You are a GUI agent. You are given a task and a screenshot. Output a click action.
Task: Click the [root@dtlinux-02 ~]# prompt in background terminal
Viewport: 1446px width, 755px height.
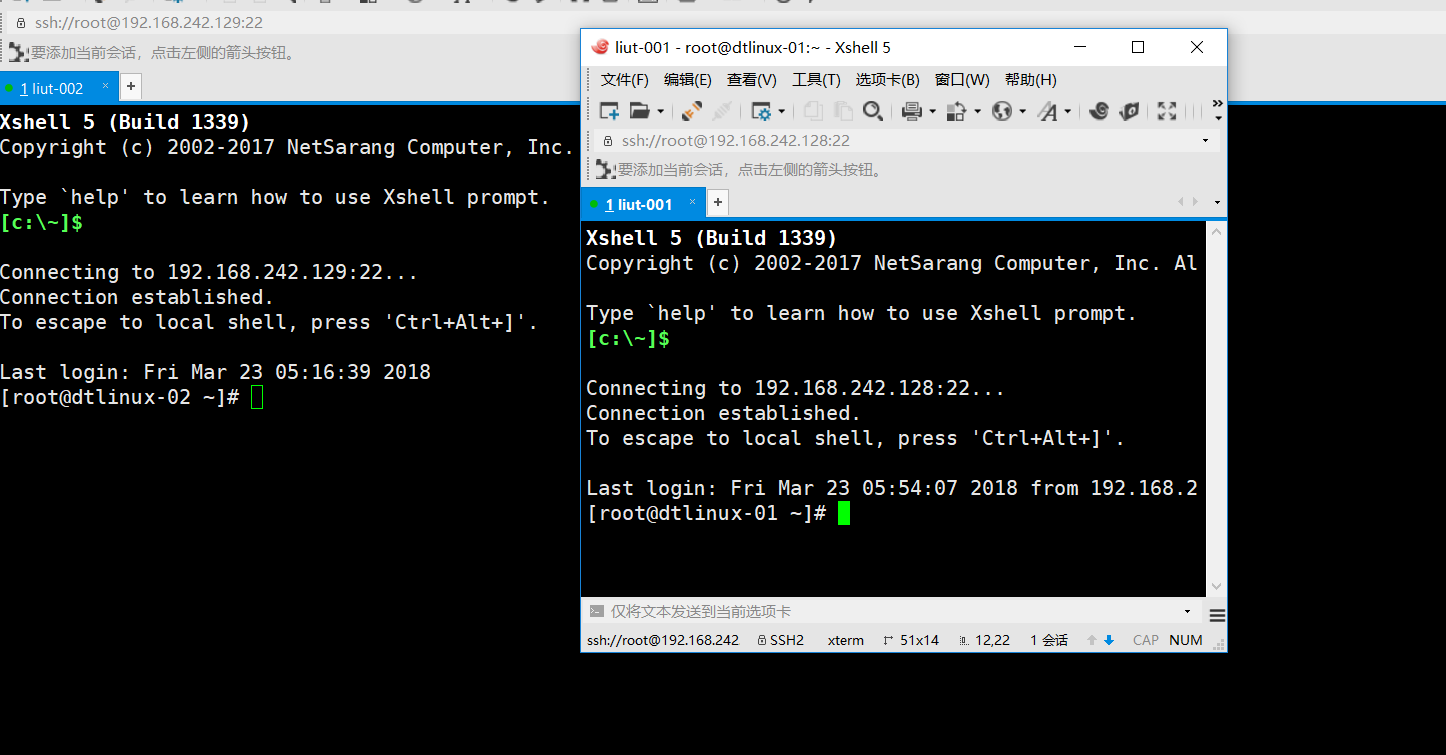pyautogui.click(x=120, y=397)
